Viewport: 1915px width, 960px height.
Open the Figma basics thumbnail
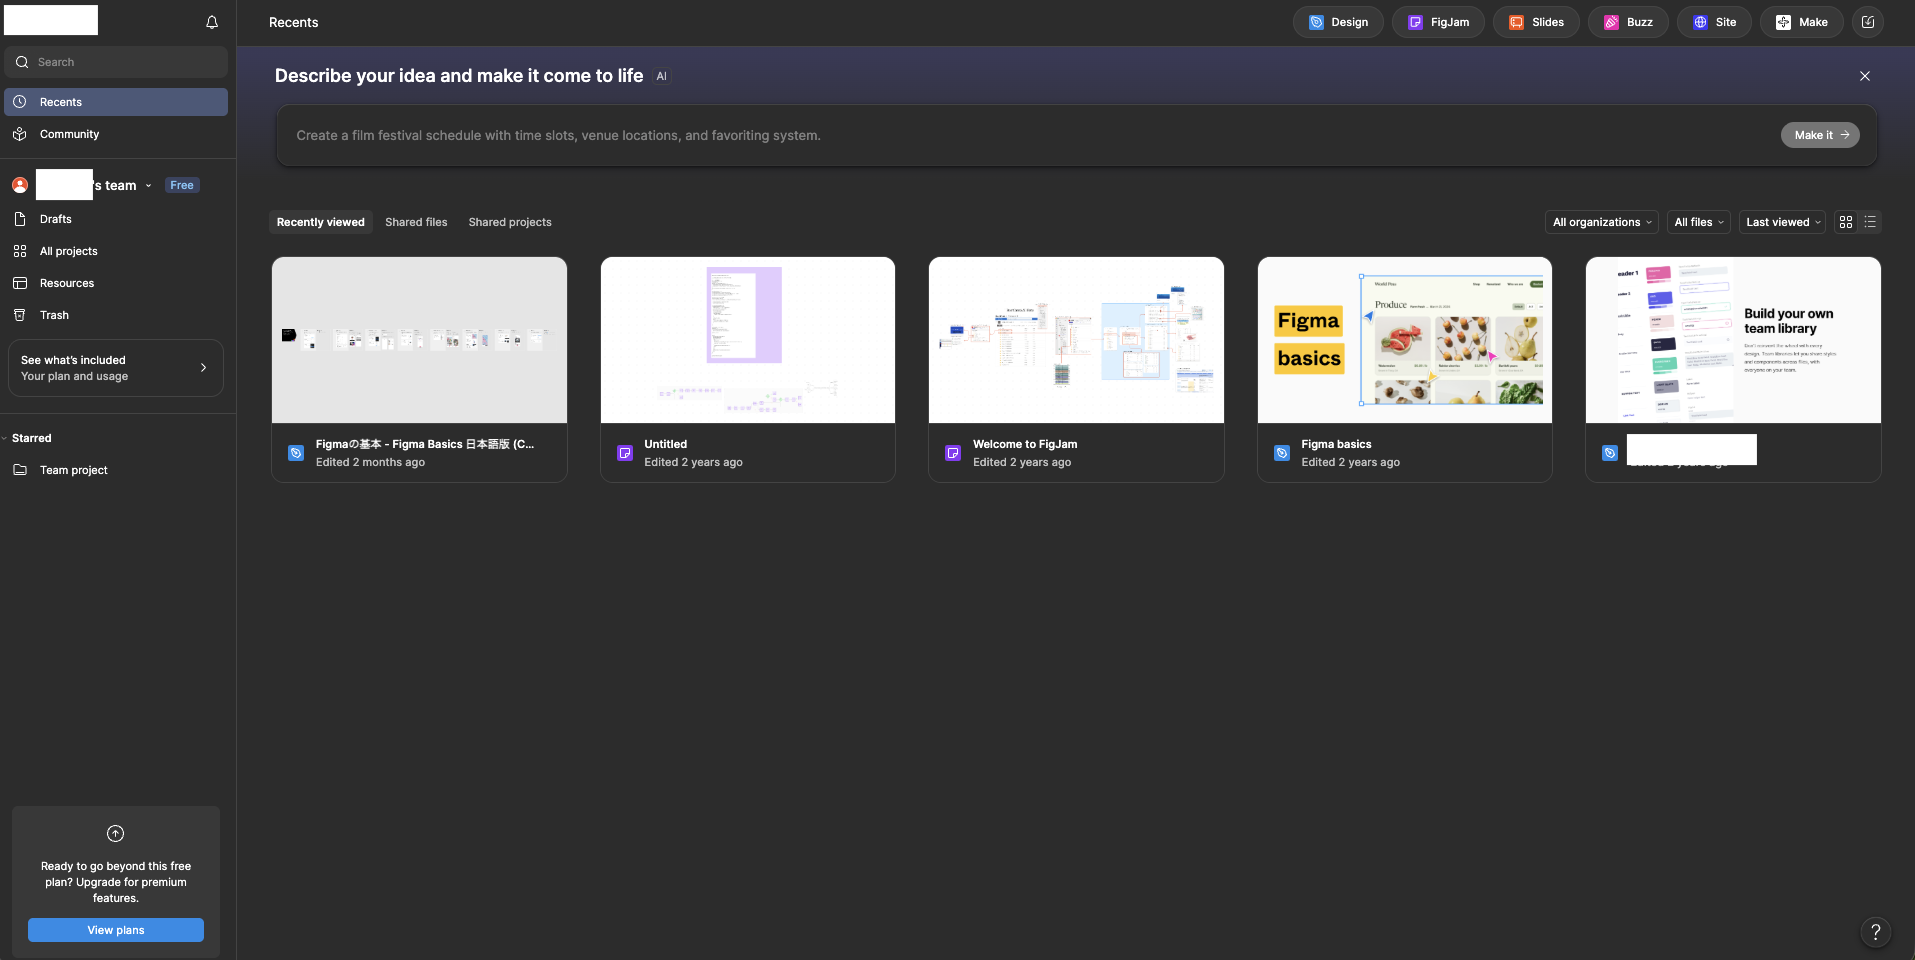pos(1405,340)
